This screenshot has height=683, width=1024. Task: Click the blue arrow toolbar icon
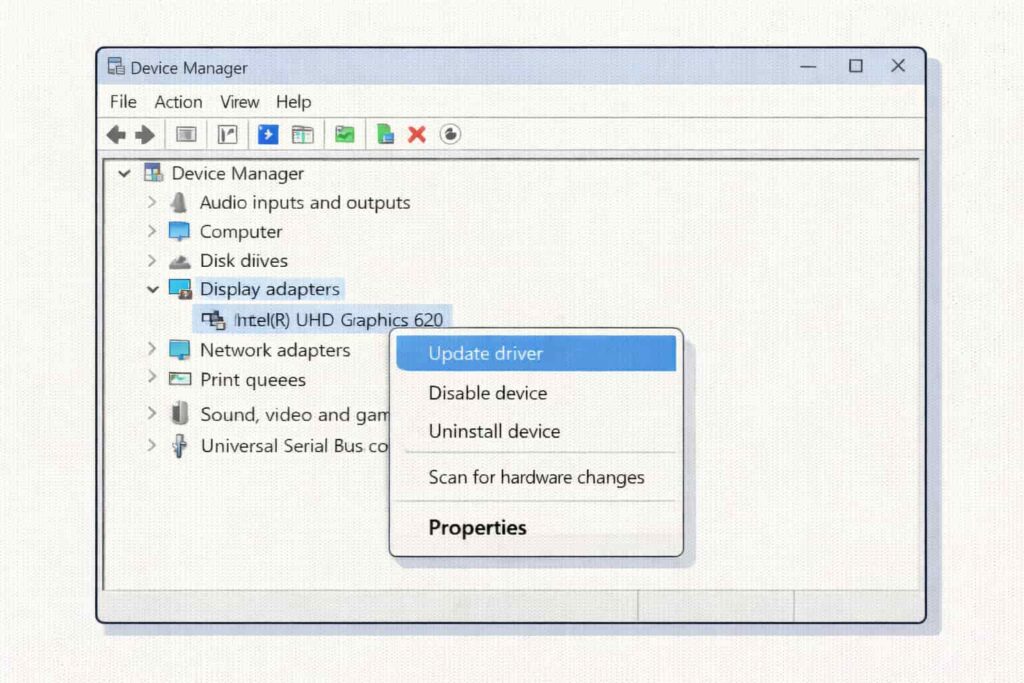[x=268, y=134]
